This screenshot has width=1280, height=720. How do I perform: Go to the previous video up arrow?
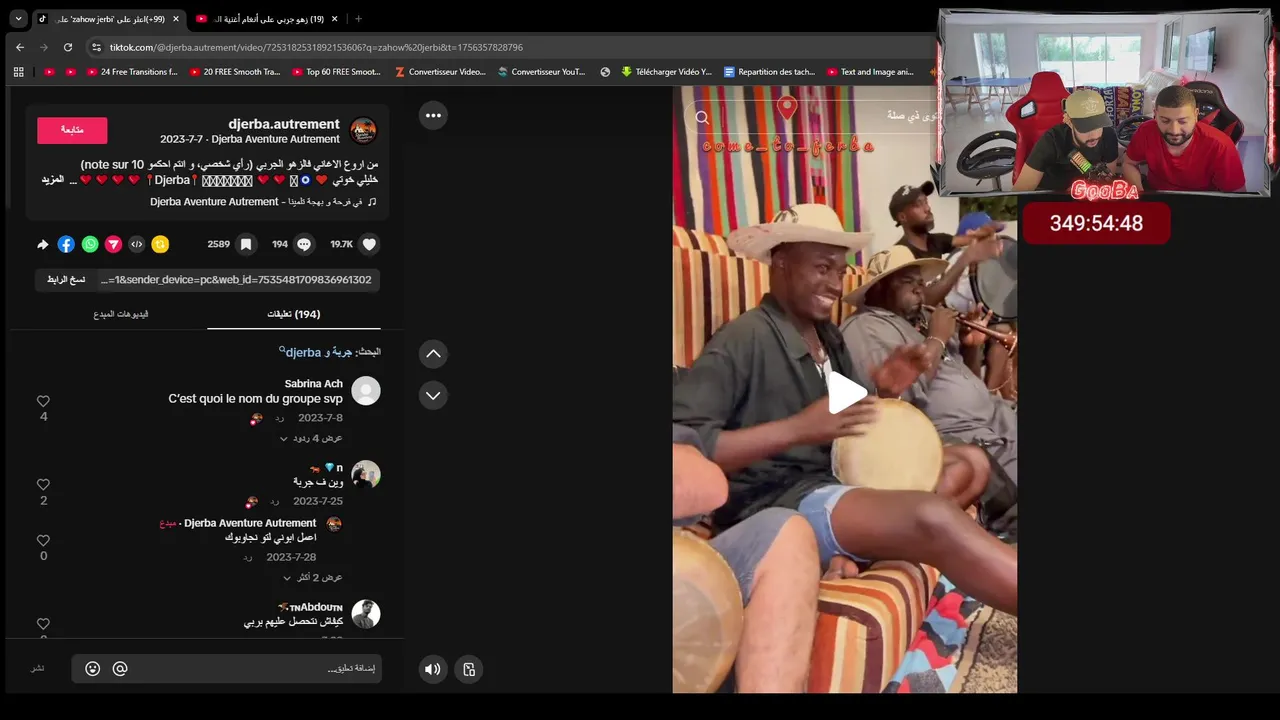(x=433, y=353)
